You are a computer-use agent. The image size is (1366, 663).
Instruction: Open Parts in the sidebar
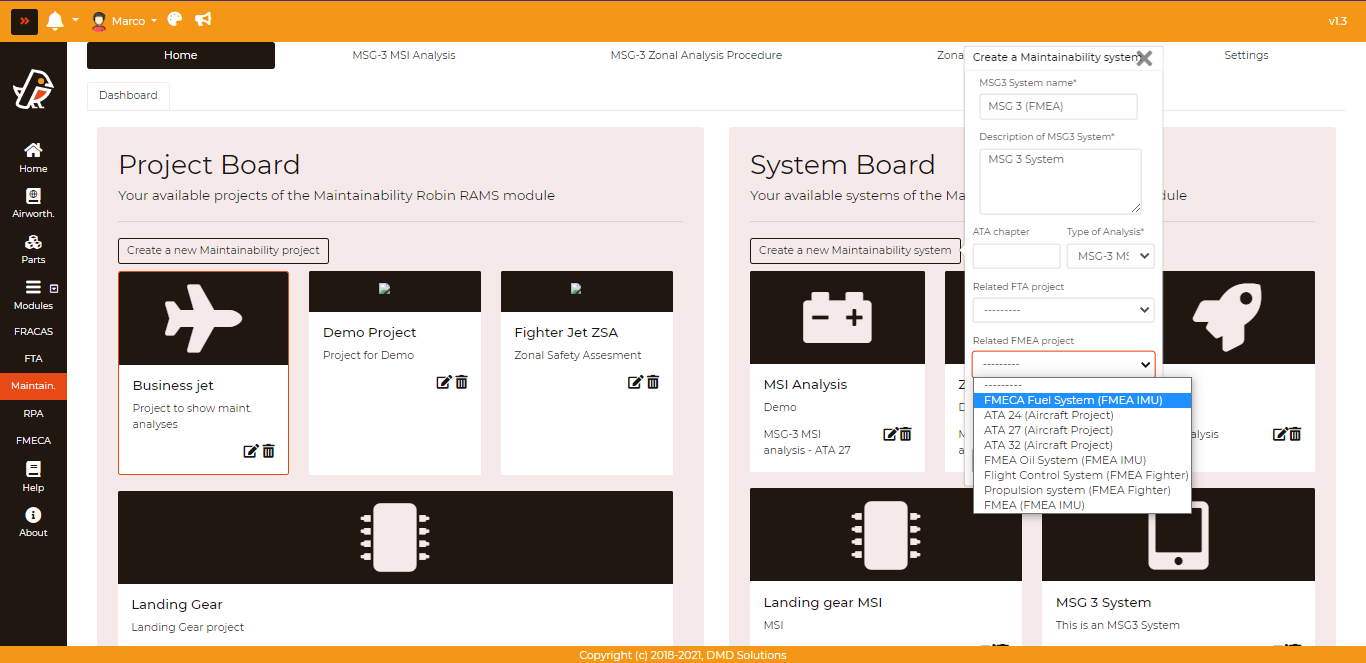33,249
